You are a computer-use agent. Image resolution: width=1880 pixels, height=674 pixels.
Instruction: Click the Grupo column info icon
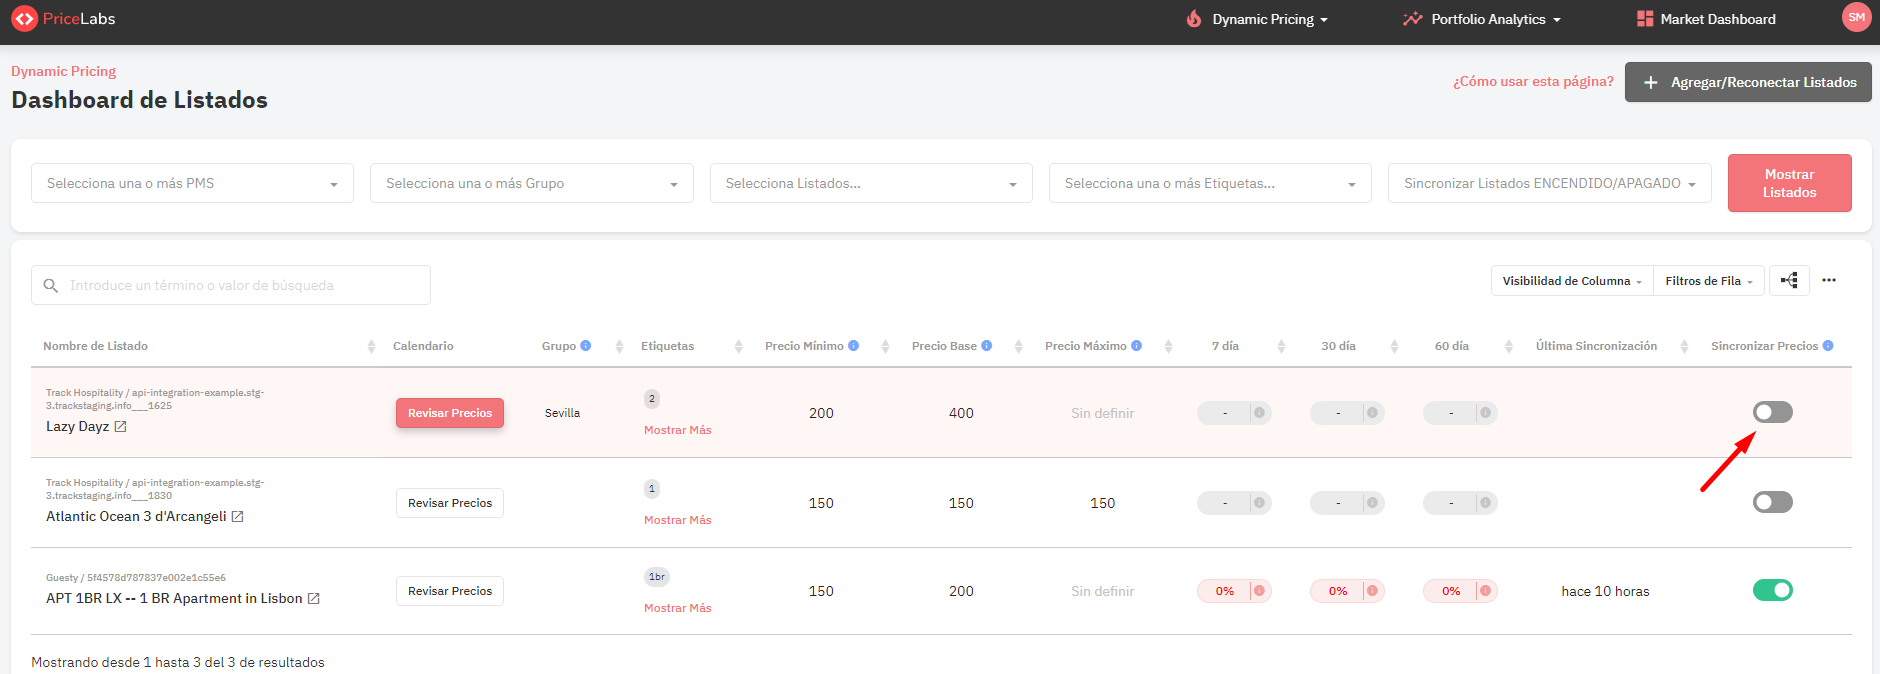[x=586, y=346]
